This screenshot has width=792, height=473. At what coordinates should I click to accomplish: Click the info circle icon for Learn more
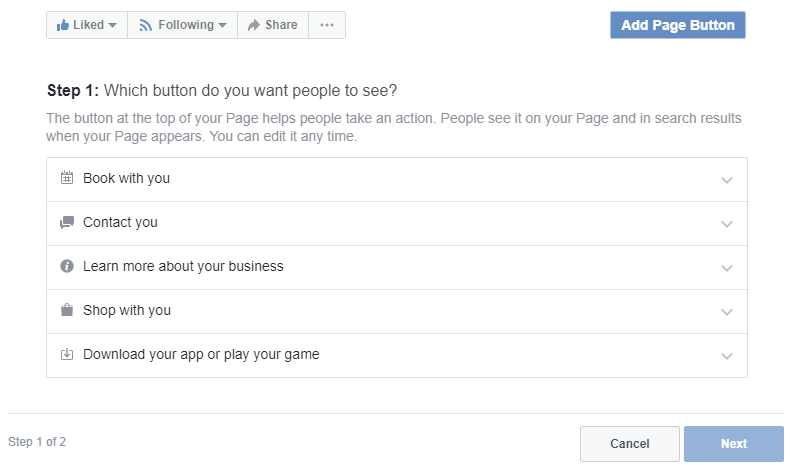pyautogui.click(x=67, y=266)
